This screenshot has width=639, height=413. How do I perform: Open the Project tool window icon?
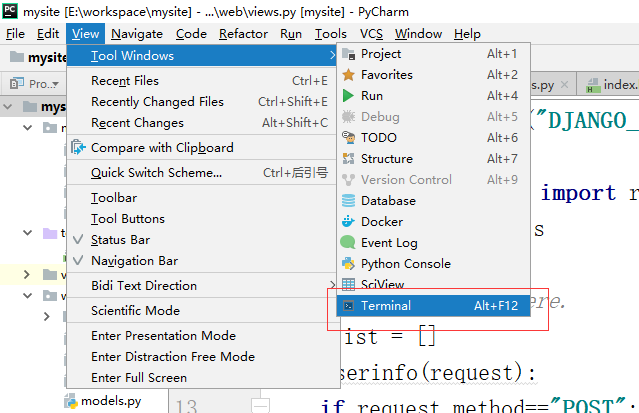tap(348, 54)
